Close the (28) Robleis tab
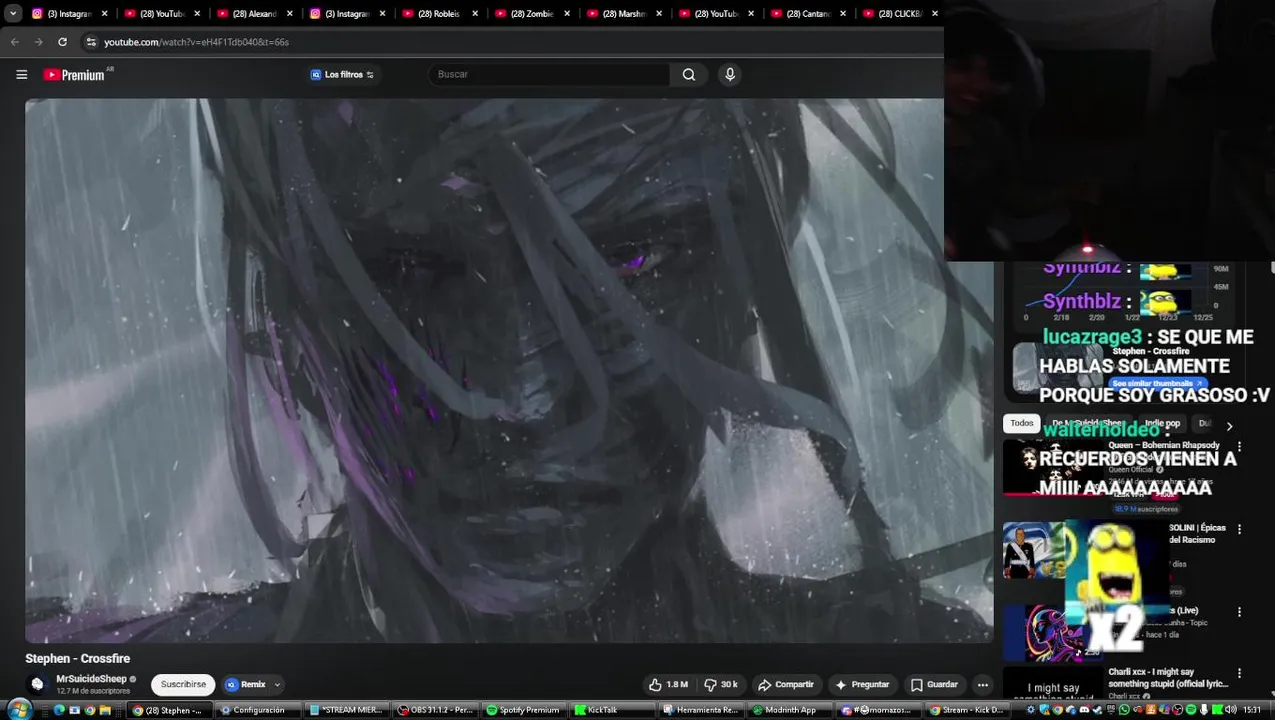 [475, 14]
